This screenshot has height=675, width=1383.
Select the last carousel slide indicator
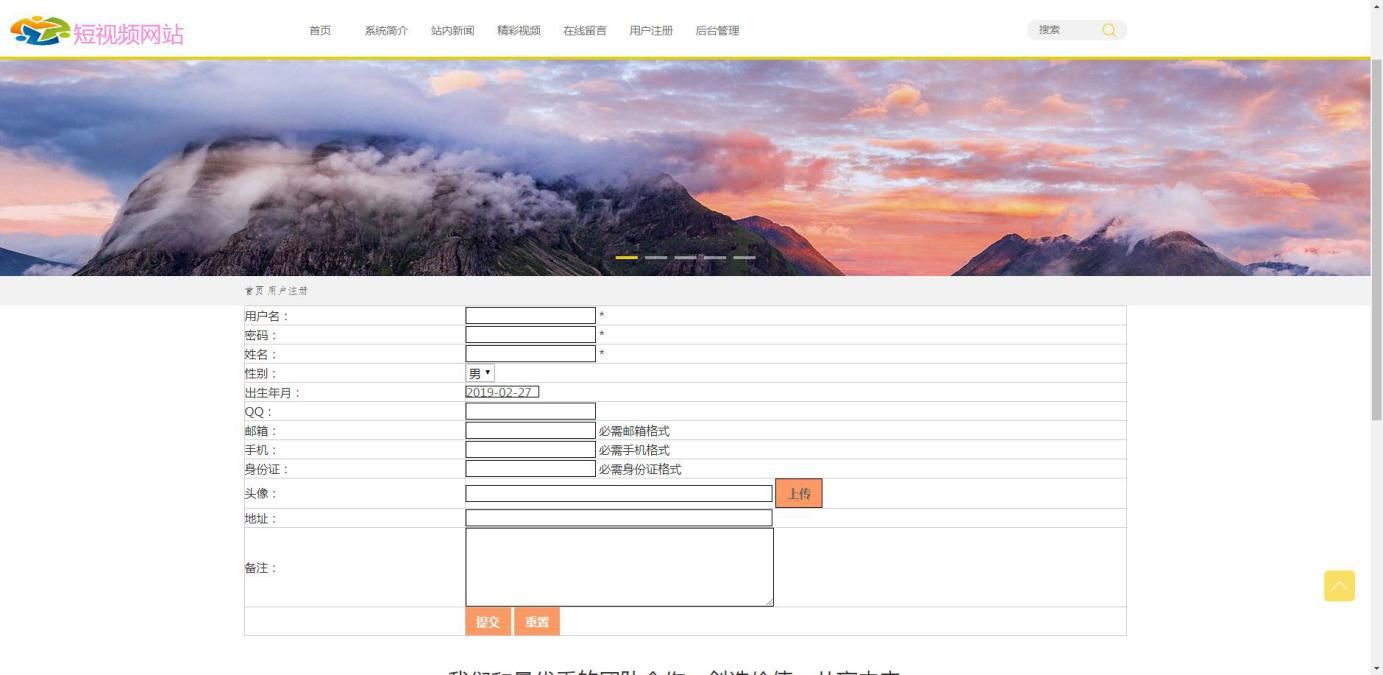744,258
